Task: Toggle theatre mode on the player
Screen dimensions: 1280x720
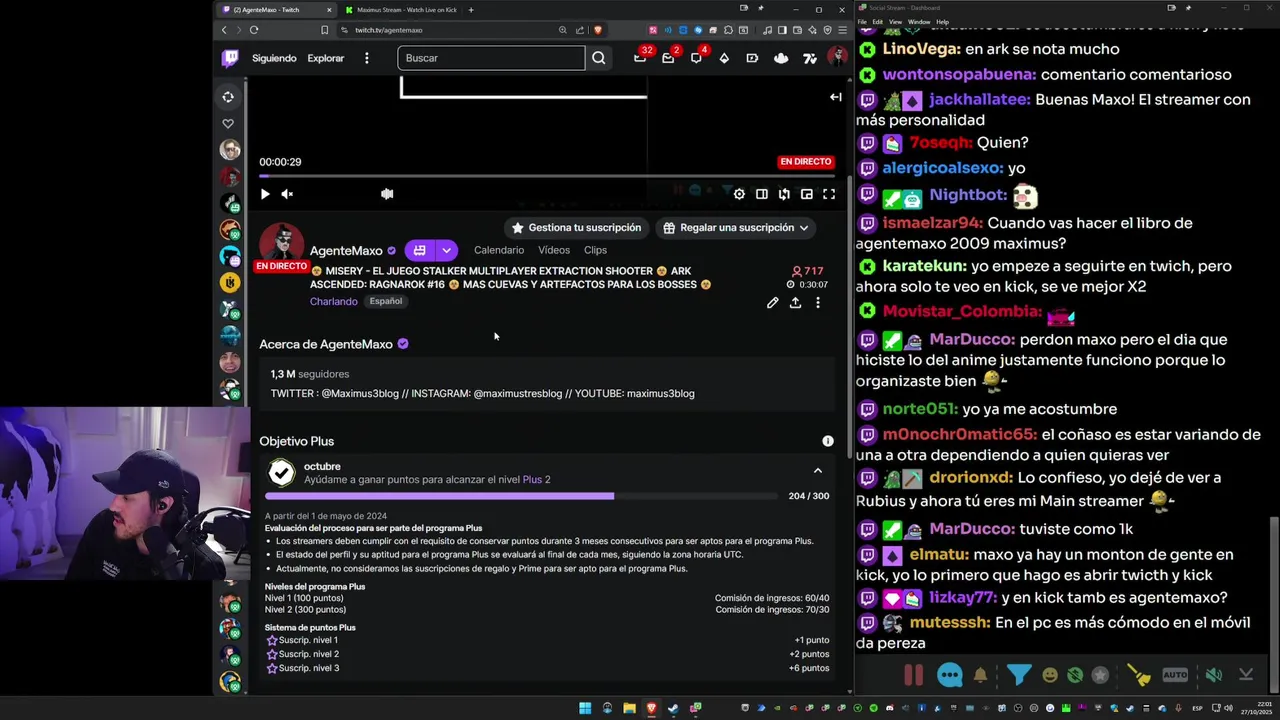Action: click(761, 194)
